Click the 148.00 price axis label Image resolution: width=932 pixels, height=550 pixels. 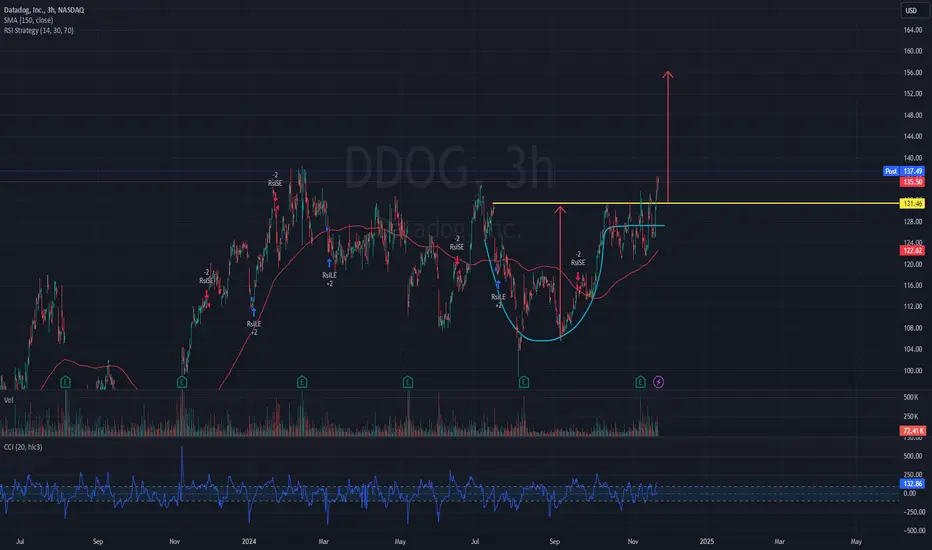click(913, 115)
